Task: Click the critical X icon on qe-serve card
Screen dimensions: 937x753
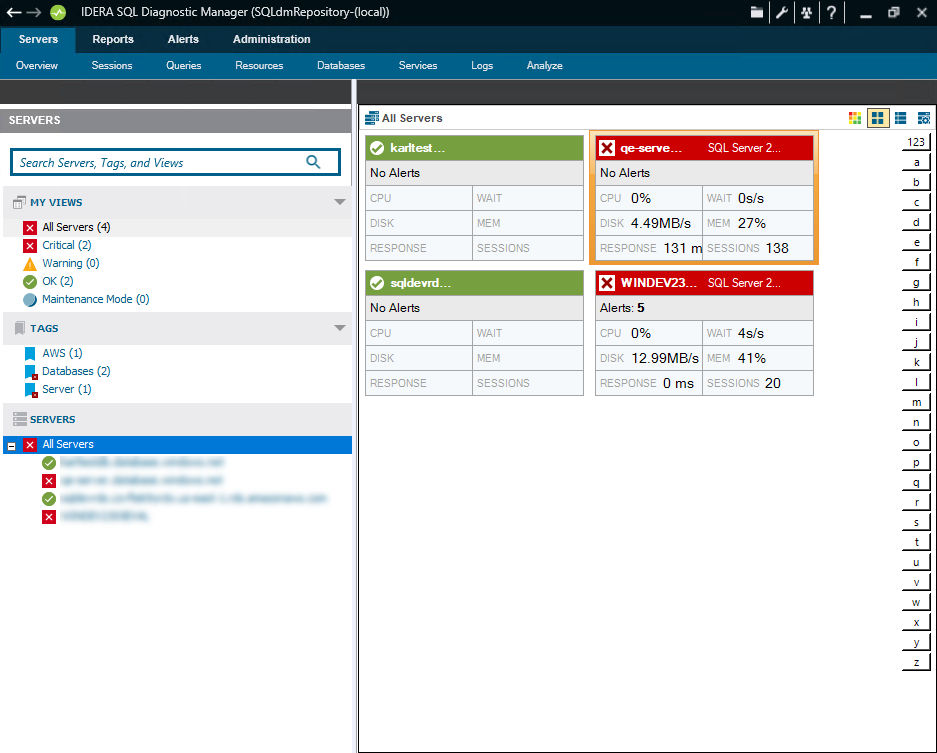Action: [x=607, y=148]
